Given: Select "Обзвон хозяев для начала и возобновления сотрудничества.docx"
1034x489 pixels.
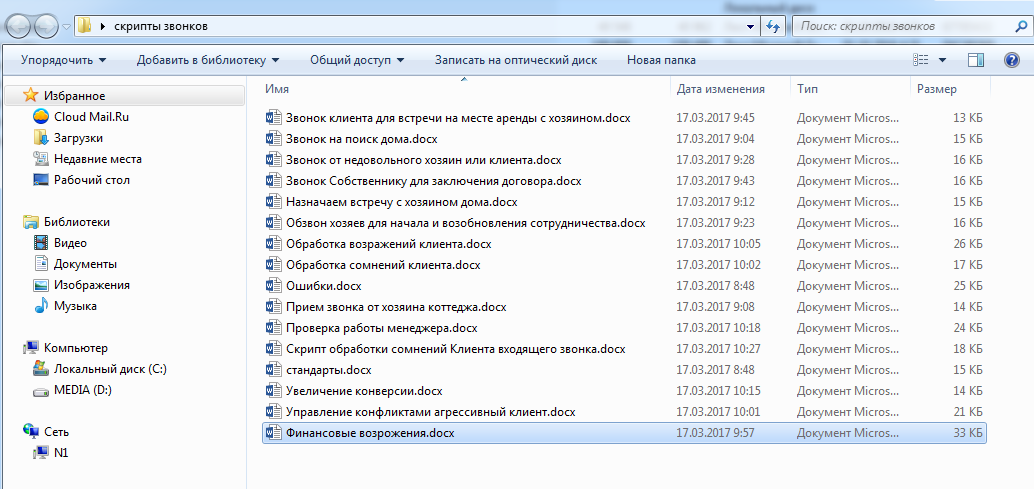Looking at the screenshot, I should pyautogui.click(x=466, y=223).
